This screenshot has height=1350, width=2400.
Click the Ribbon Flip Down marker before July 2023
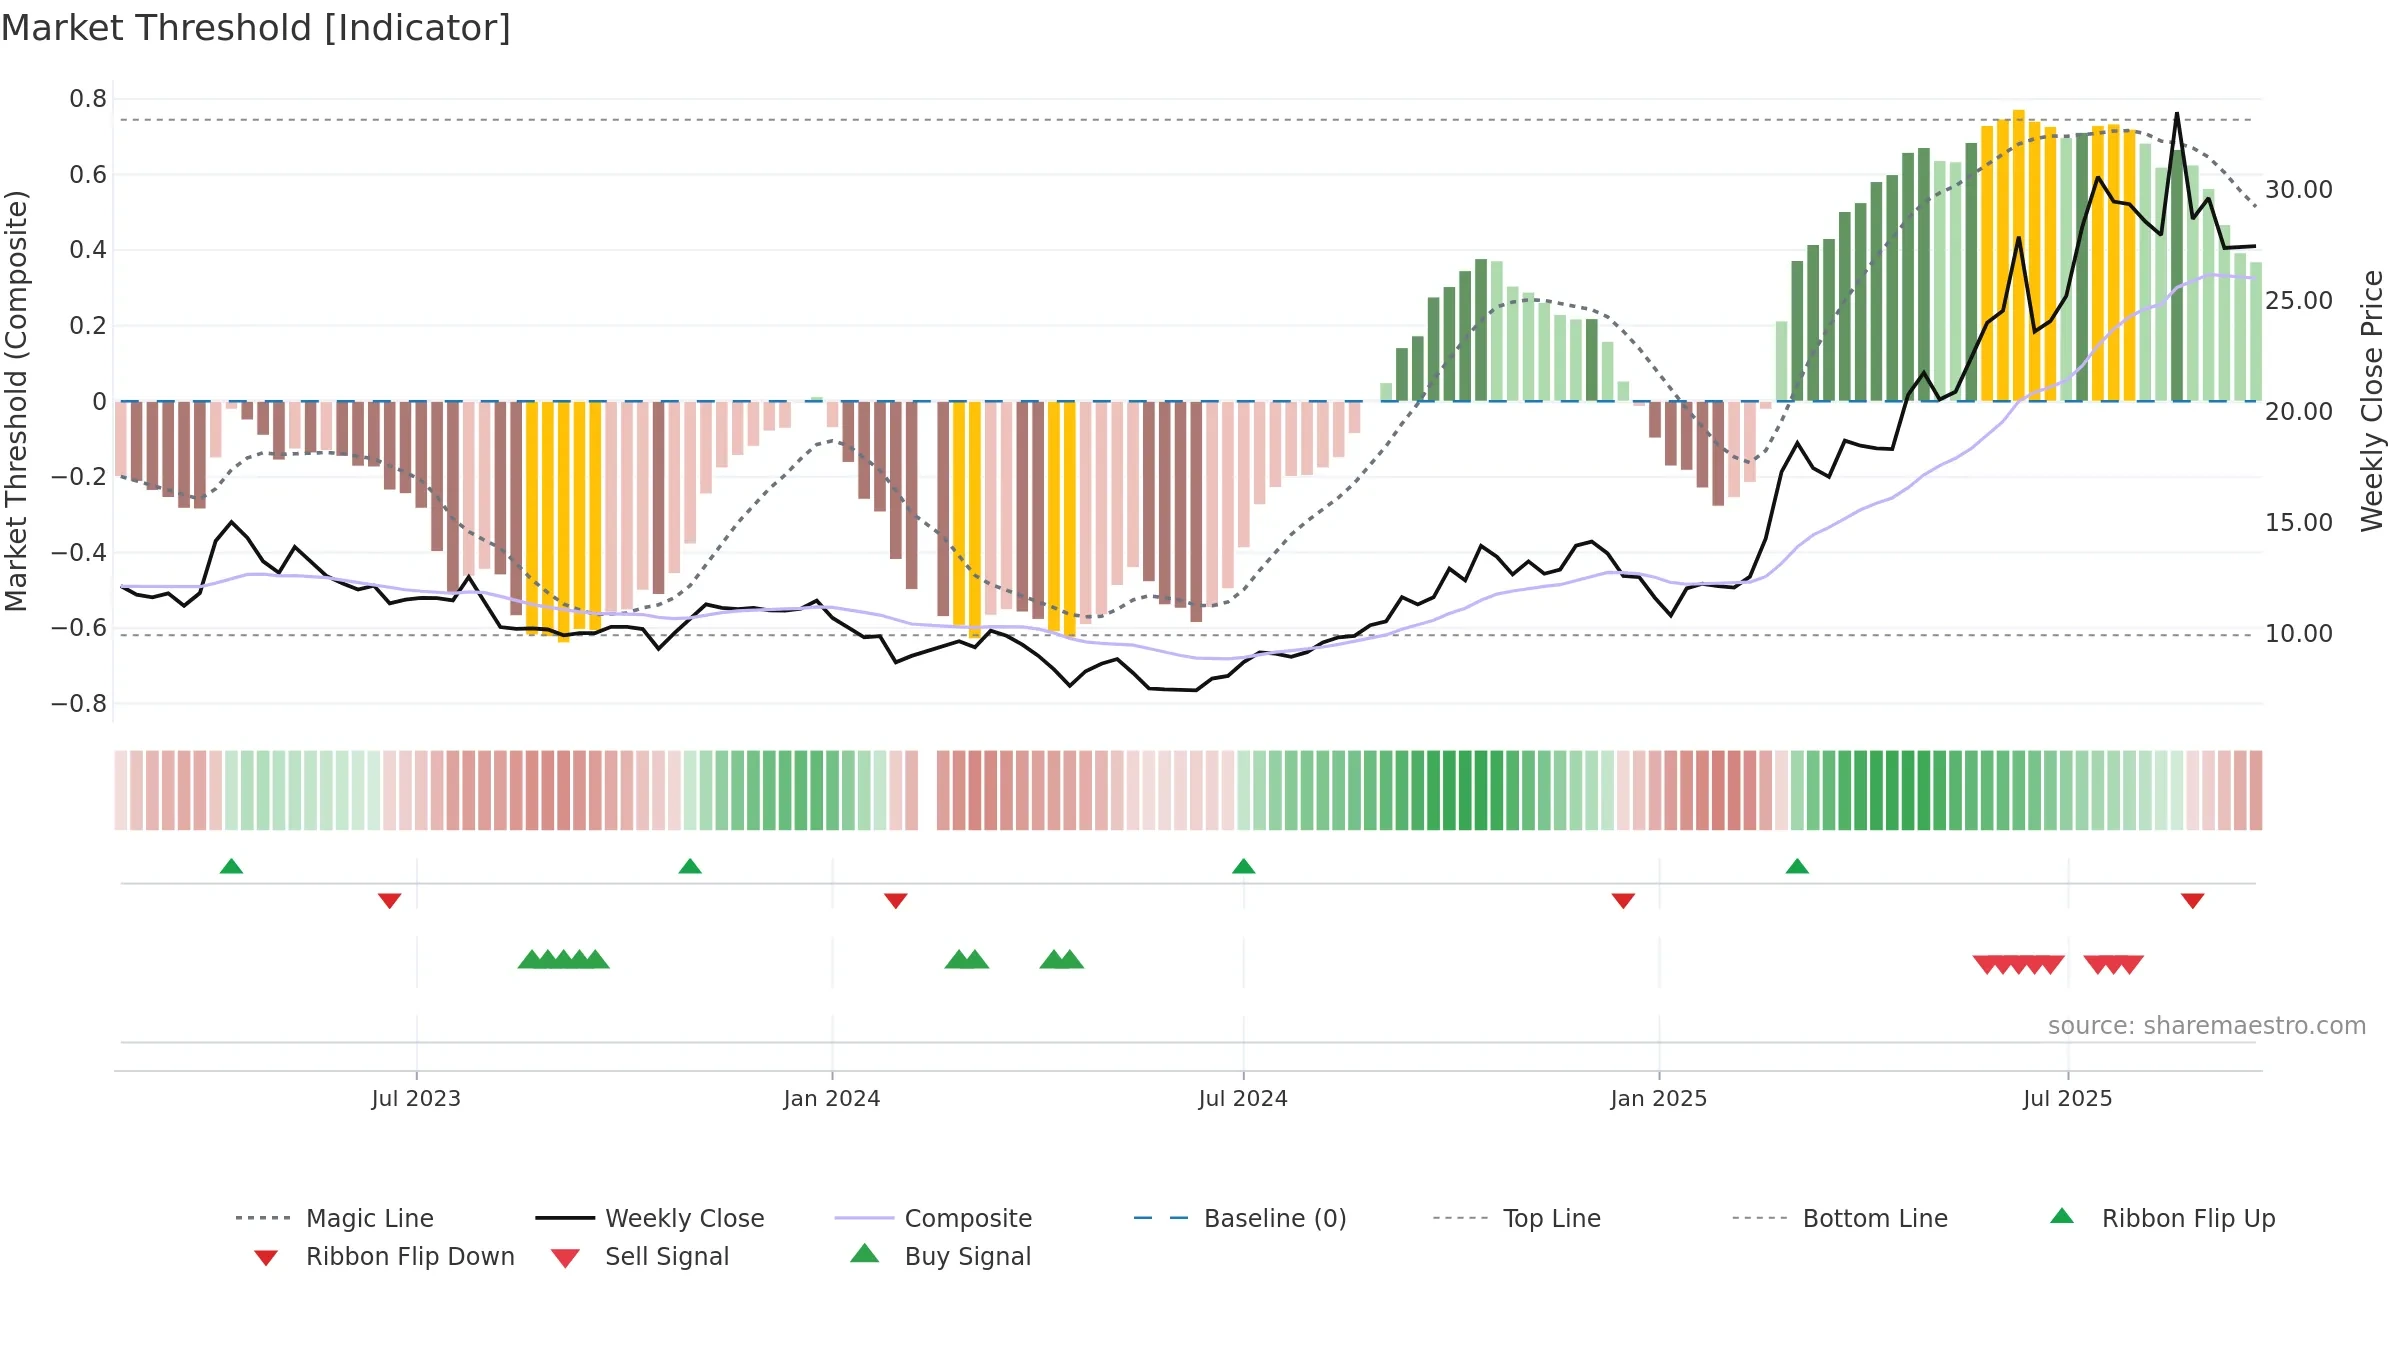pos(390,901)
